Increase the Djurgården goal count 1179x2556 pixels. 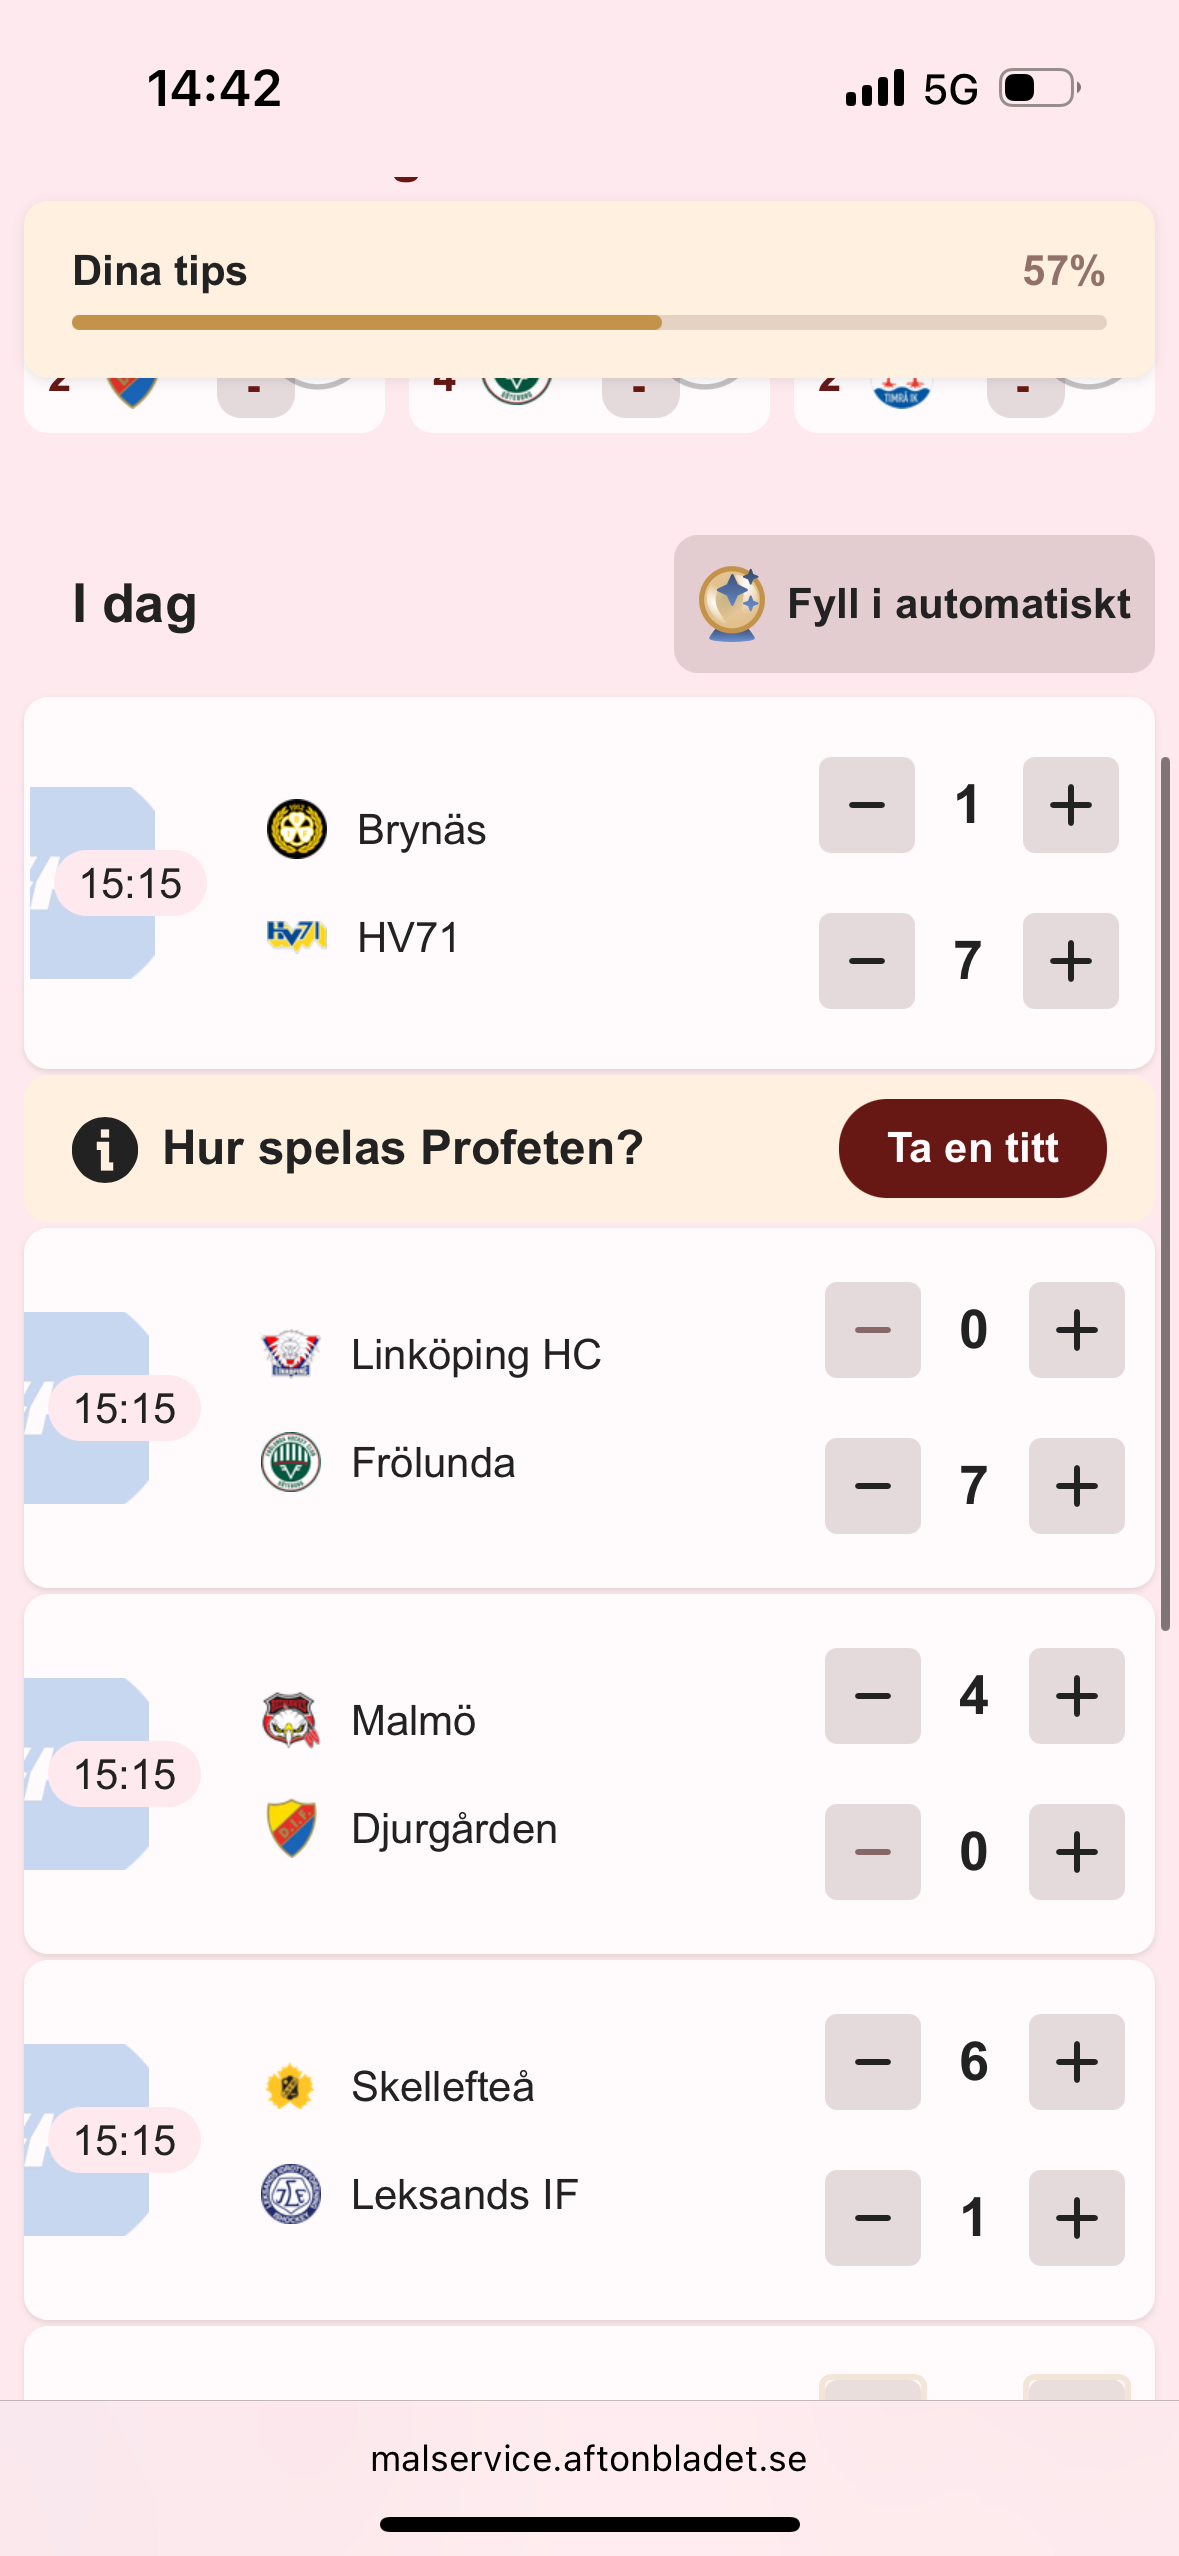point(1076,1852)
